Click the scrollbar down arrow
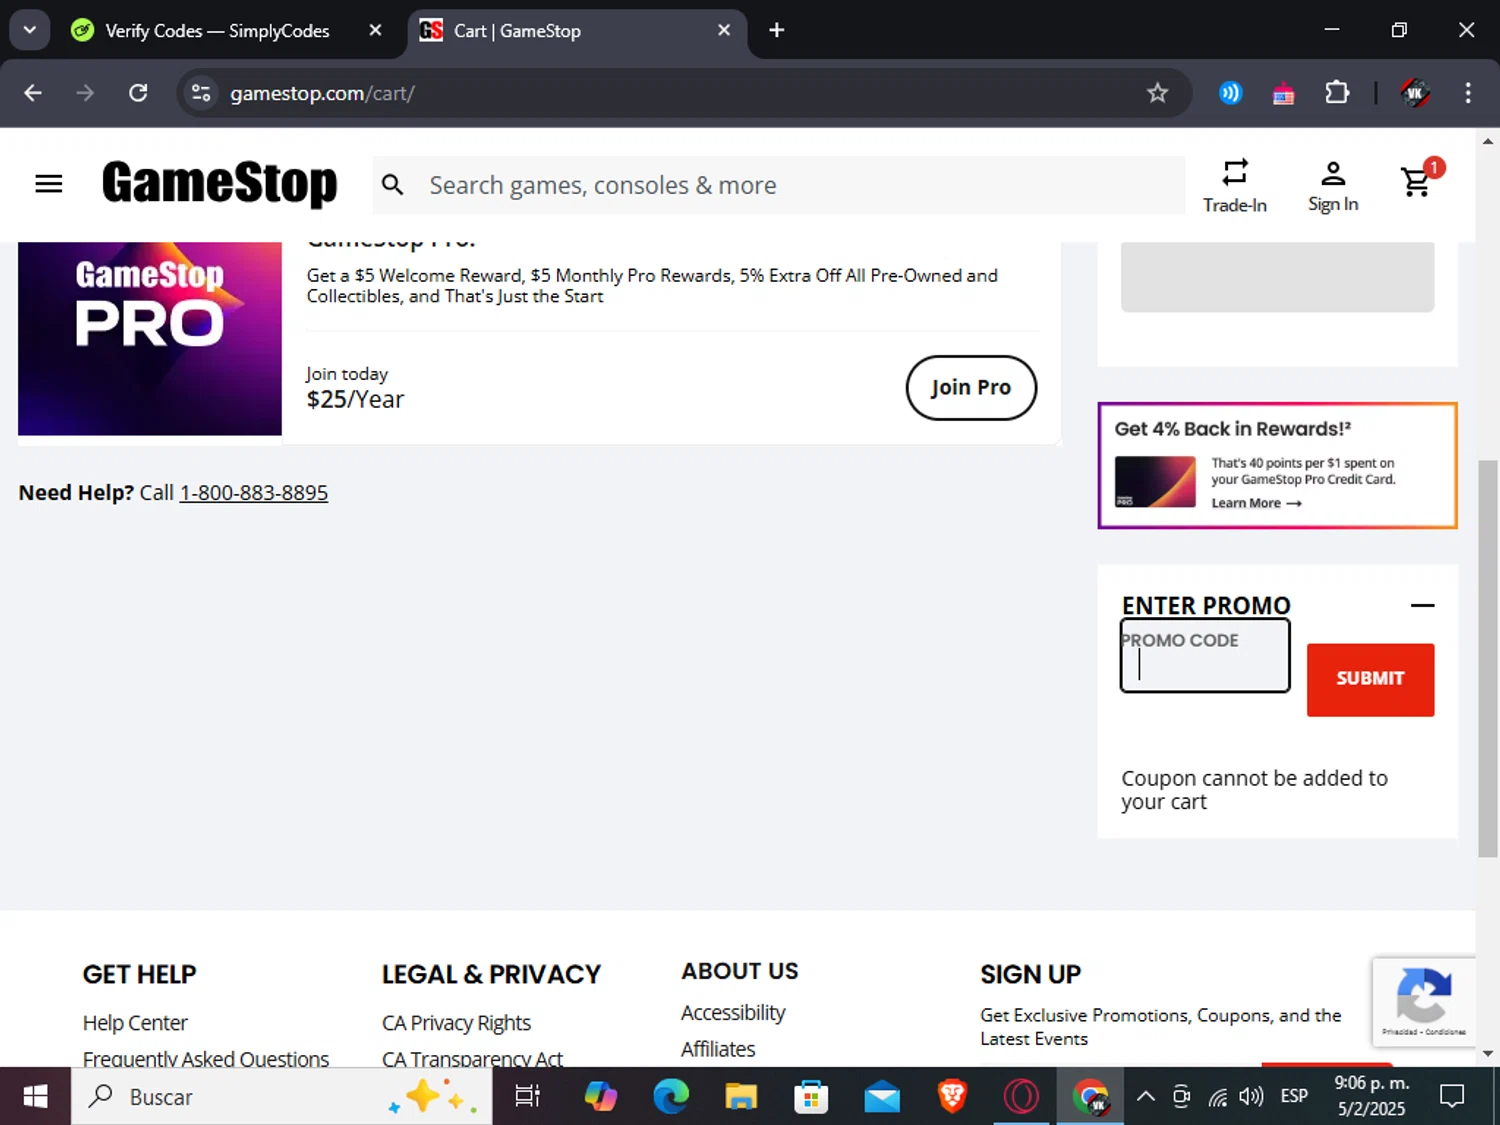 pyautogui.click(x=1488, y=1053)
